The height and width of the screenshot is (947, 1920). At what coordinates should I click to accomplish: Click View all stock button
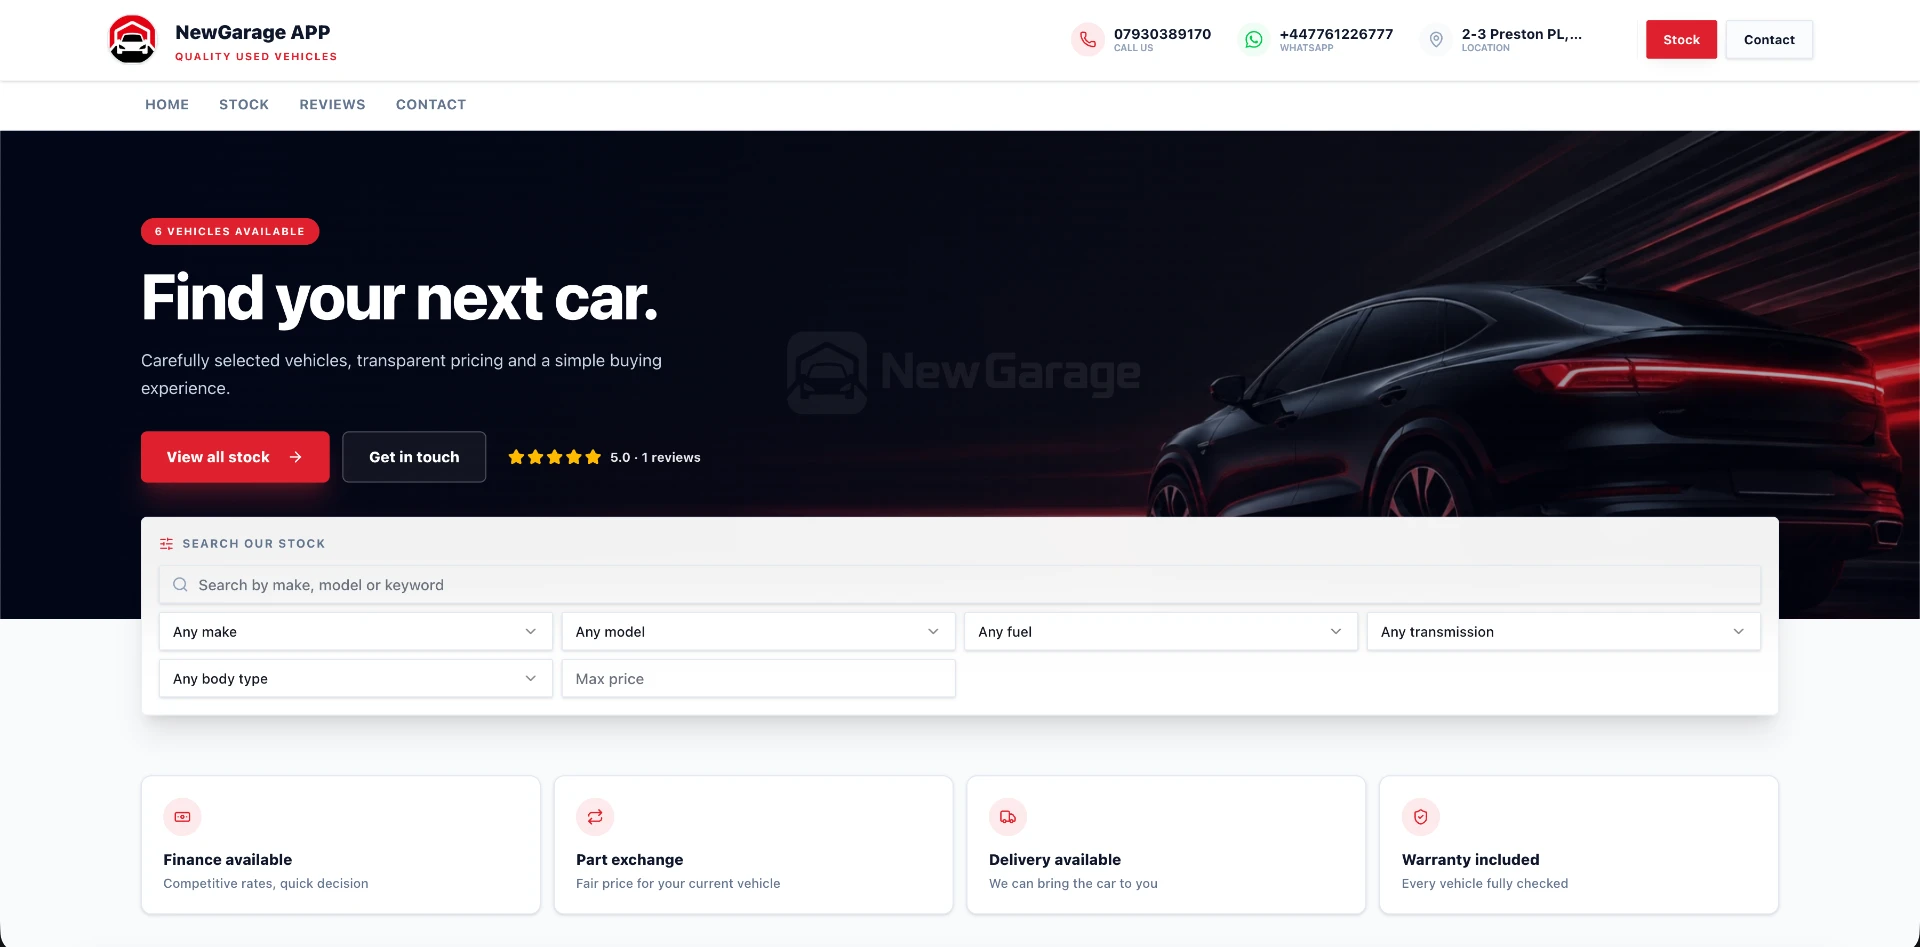235,457
